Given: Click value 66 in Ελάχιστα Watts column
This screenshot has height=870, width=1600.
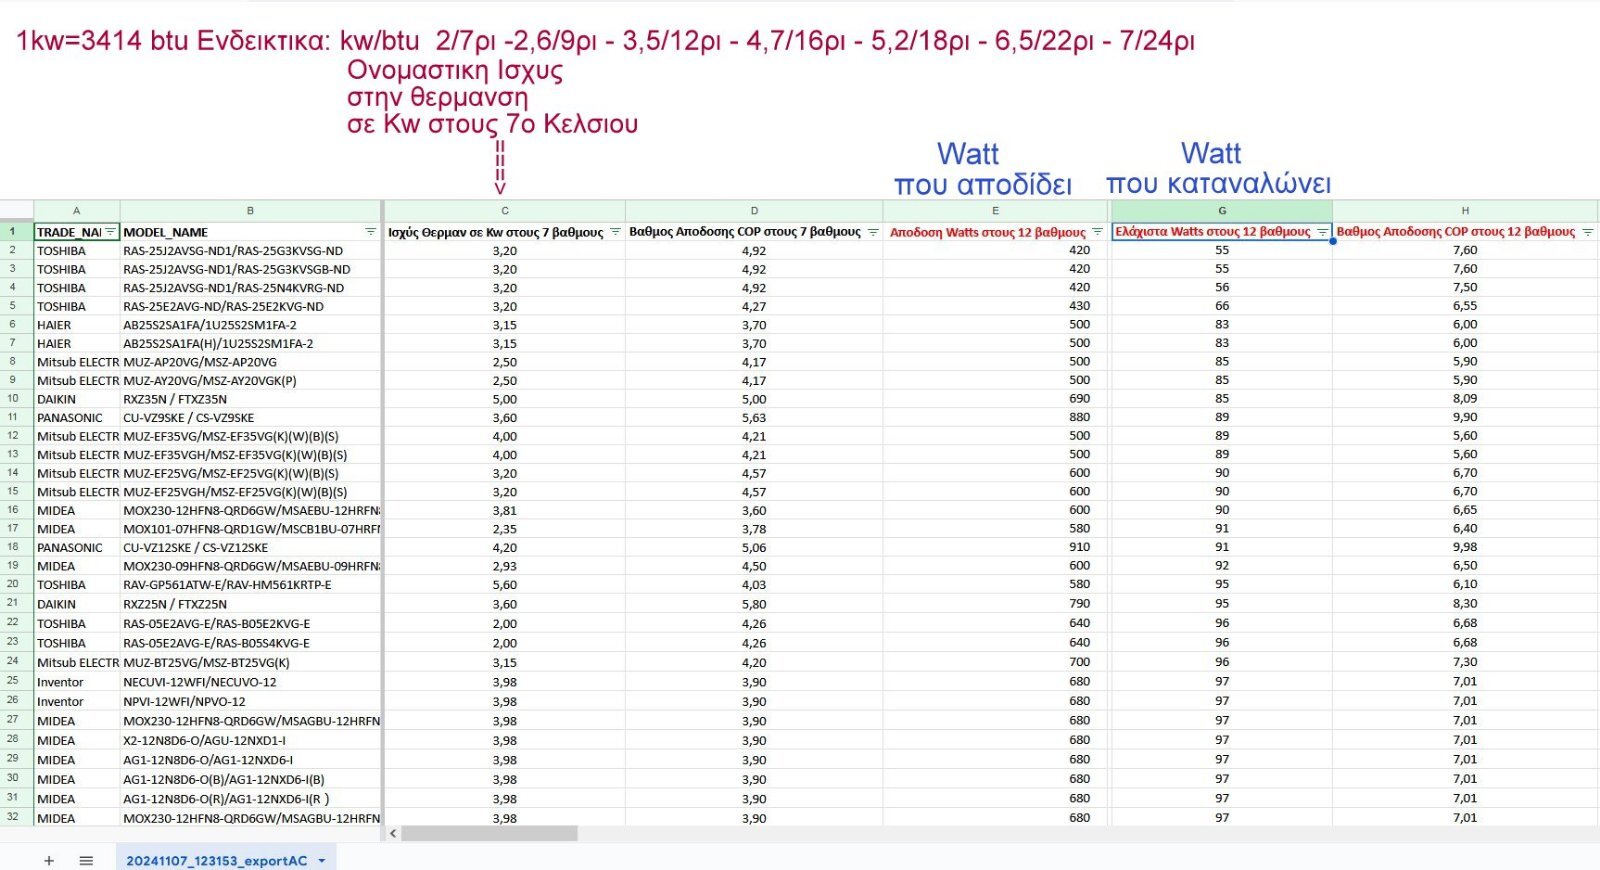Looking at the screenshot, I should click(1221, 306).
